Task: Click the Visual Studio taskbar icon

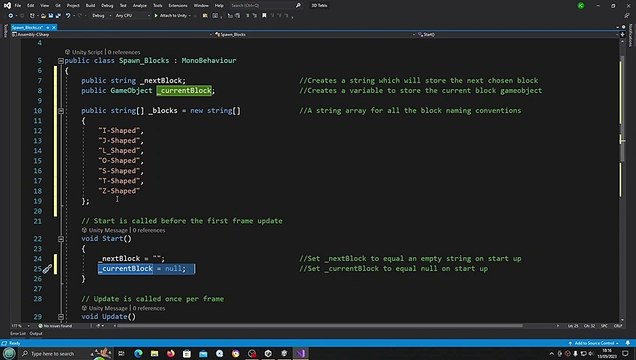Action: pos(301,354)
